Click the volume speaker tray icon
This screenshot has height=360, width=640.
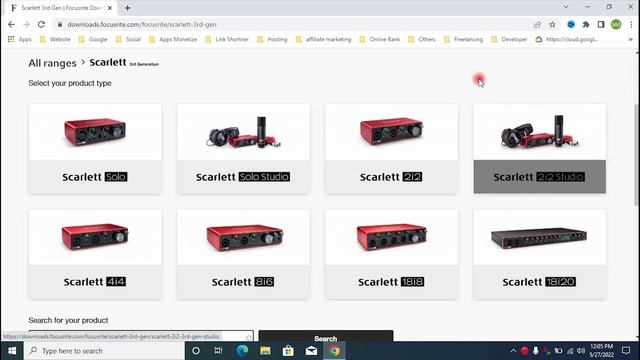point(581,351)
